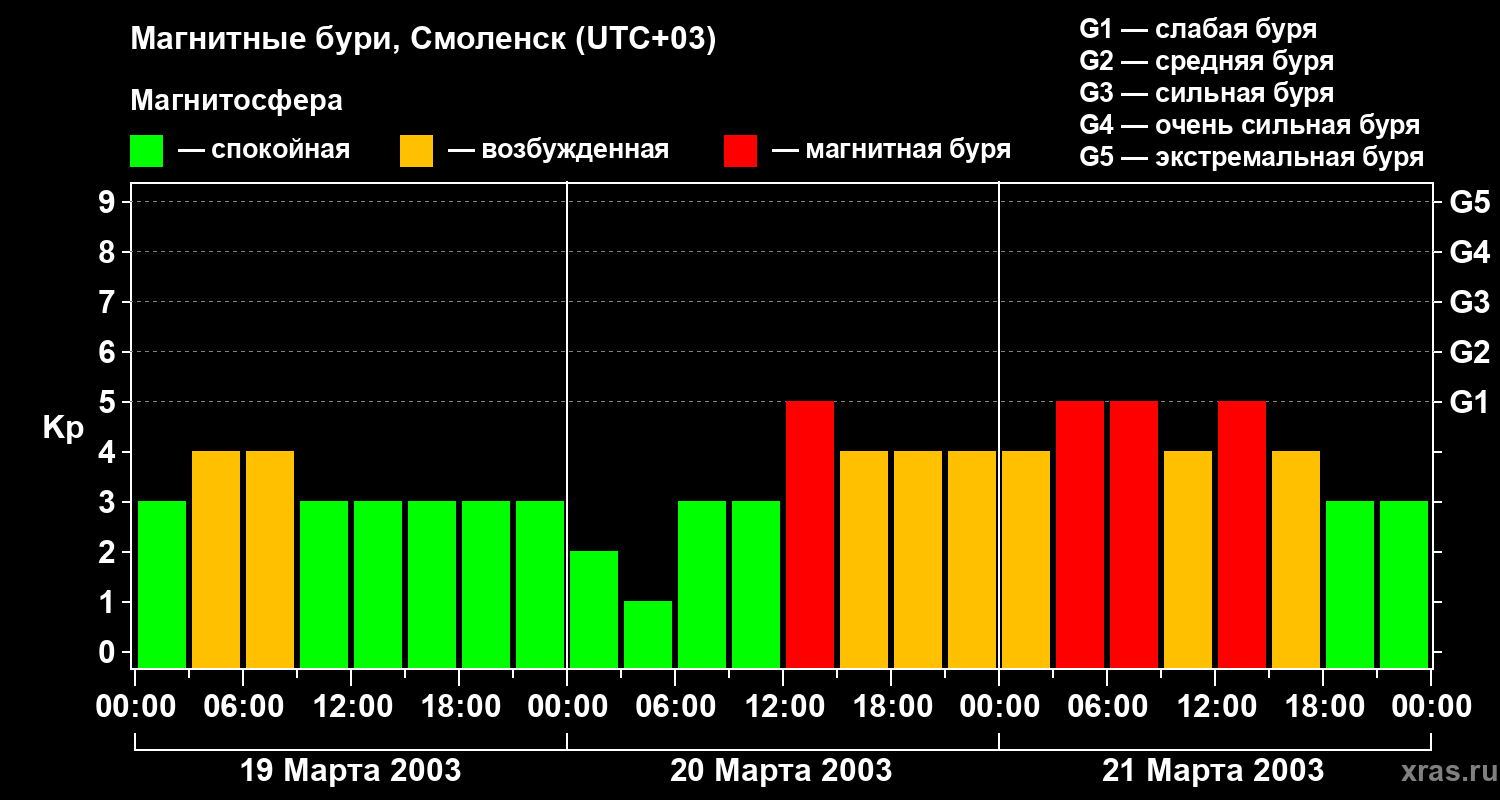Click the first red Kp 5 bar on 20 March
Screen dimensions: 1500x800
pos(810,534)
